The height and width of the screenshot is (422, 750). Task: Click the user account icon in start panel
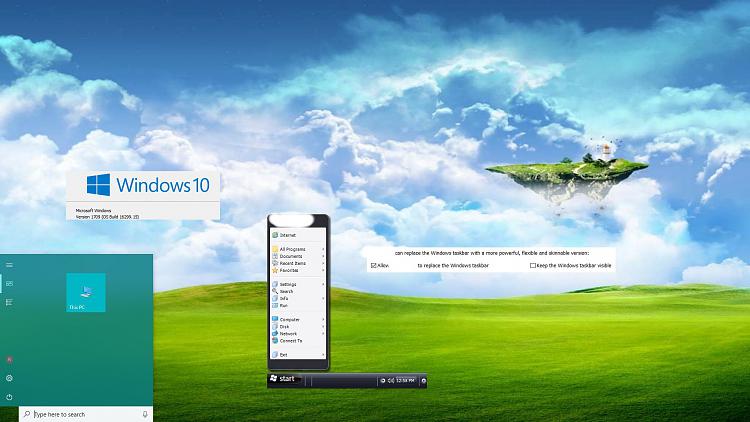[9, 359]
